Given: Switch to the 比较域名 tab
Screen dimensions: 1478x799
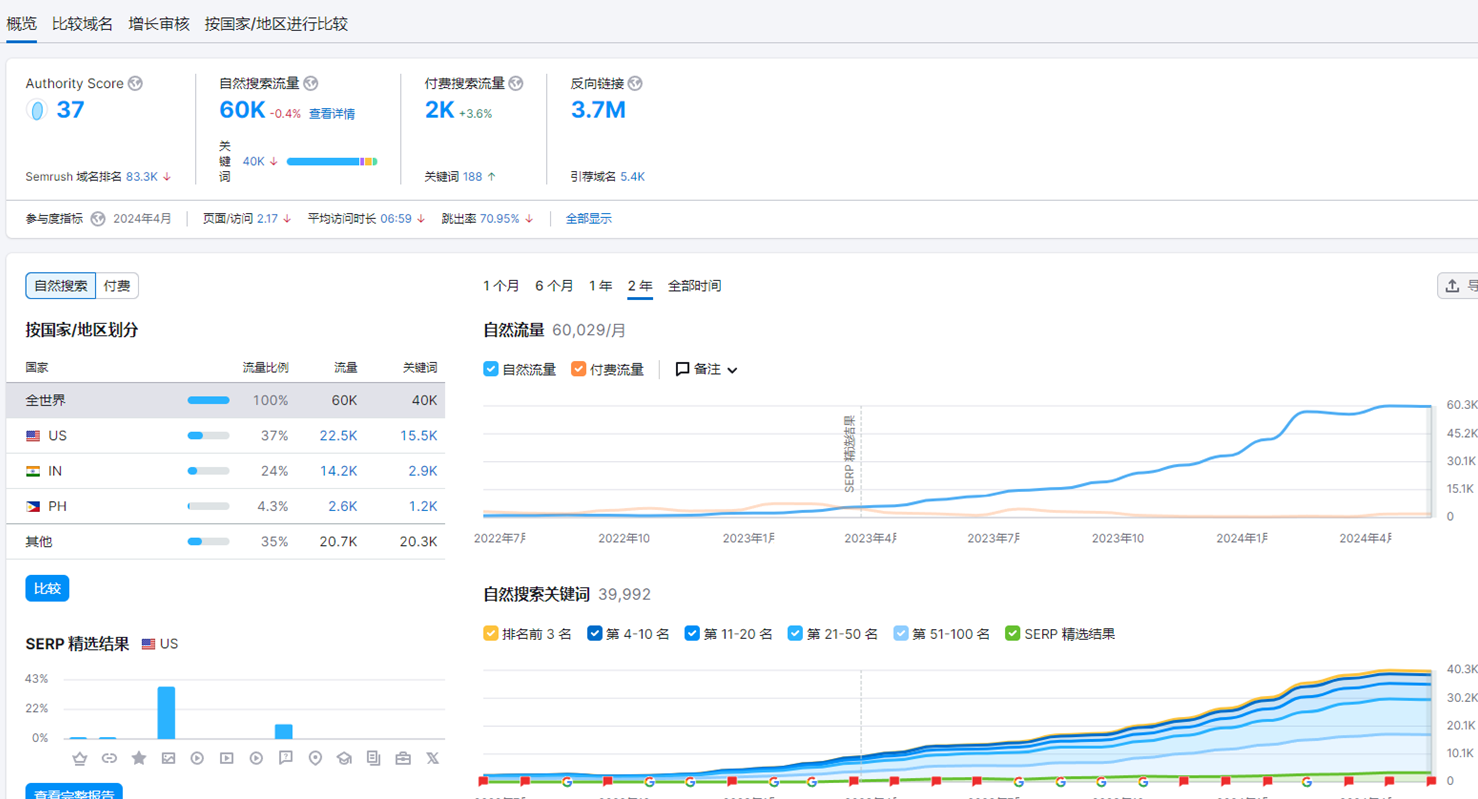Looking at the screenshot, I should (x=82, y=24).
